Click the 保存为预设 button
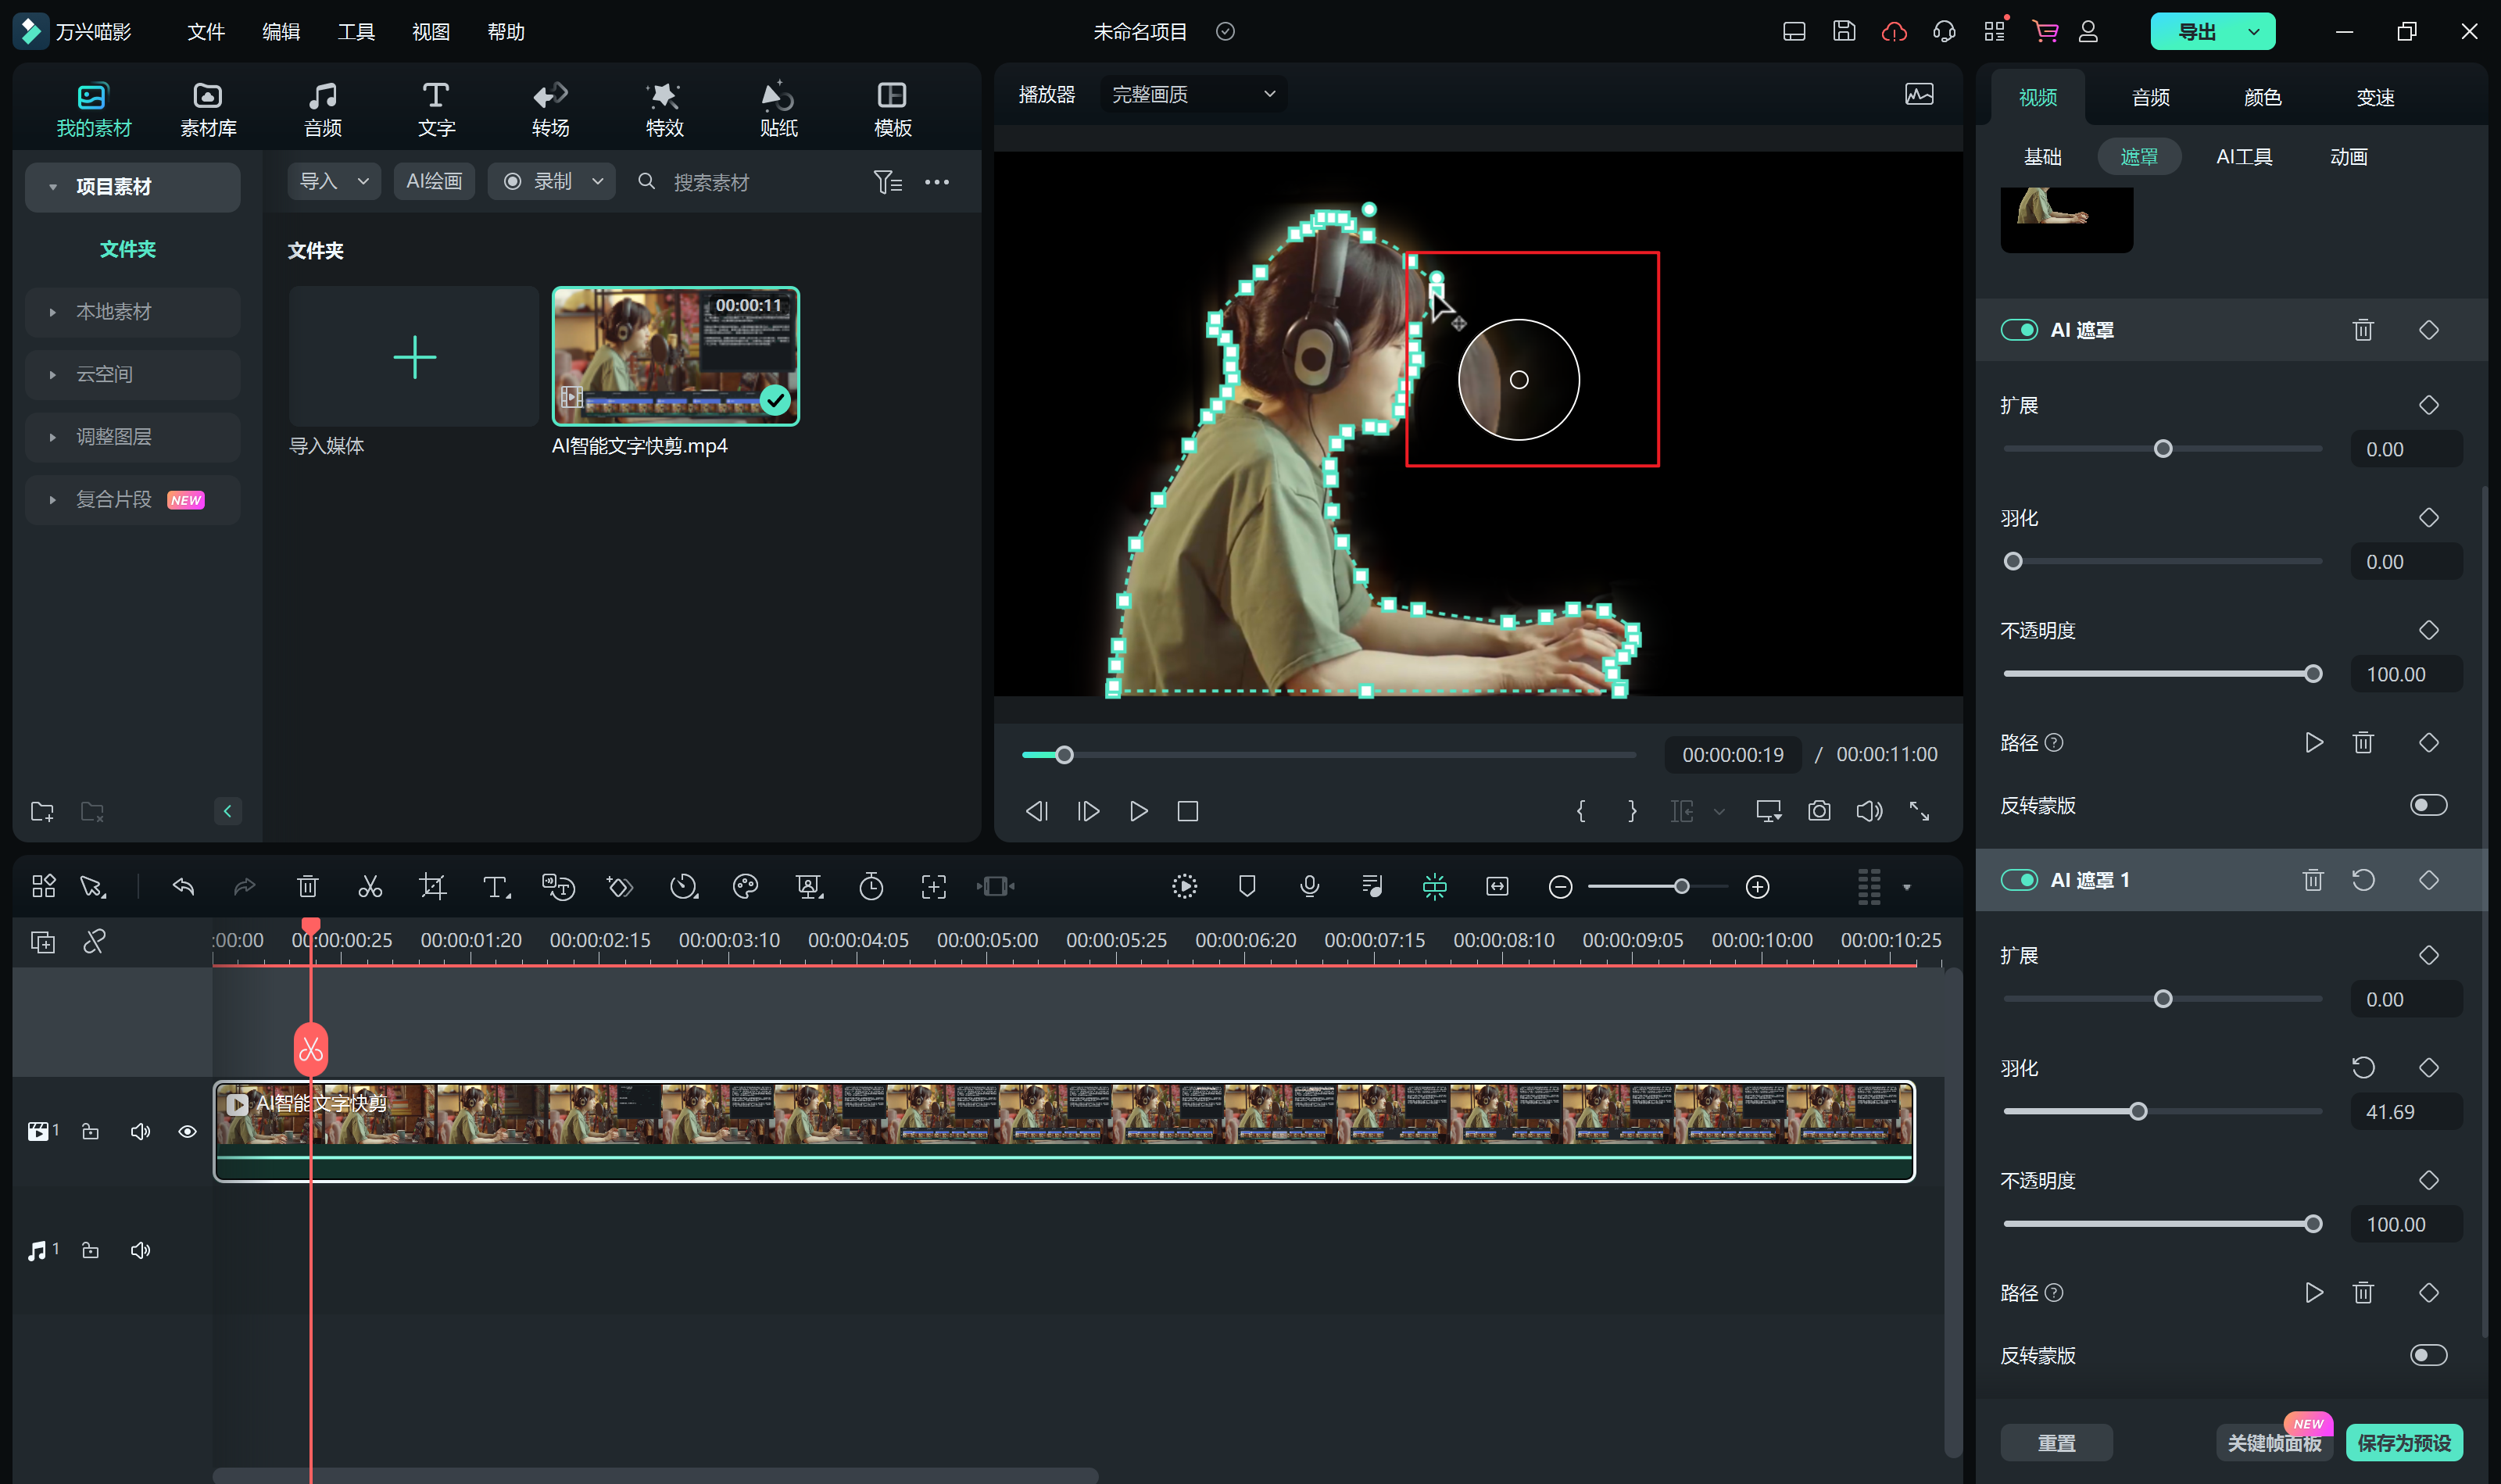2501x1484 pixels. pos(2403,1442)
